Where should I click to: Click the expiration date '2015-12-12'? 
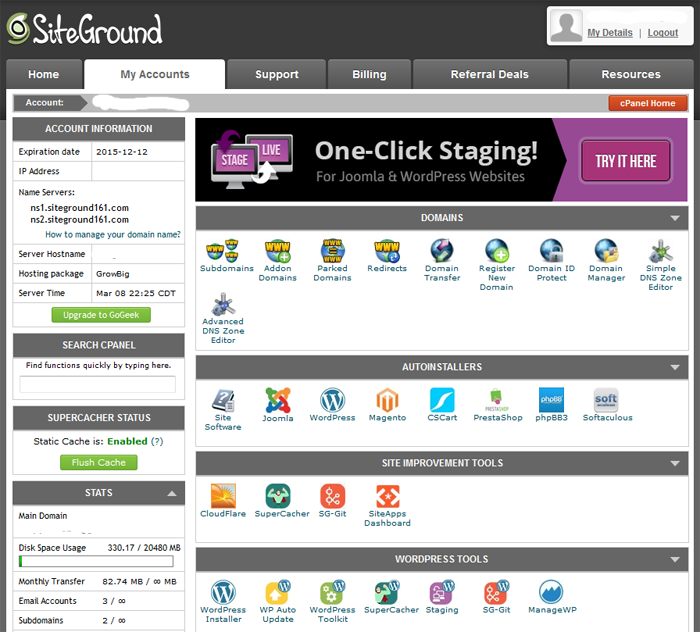[122, 152]
